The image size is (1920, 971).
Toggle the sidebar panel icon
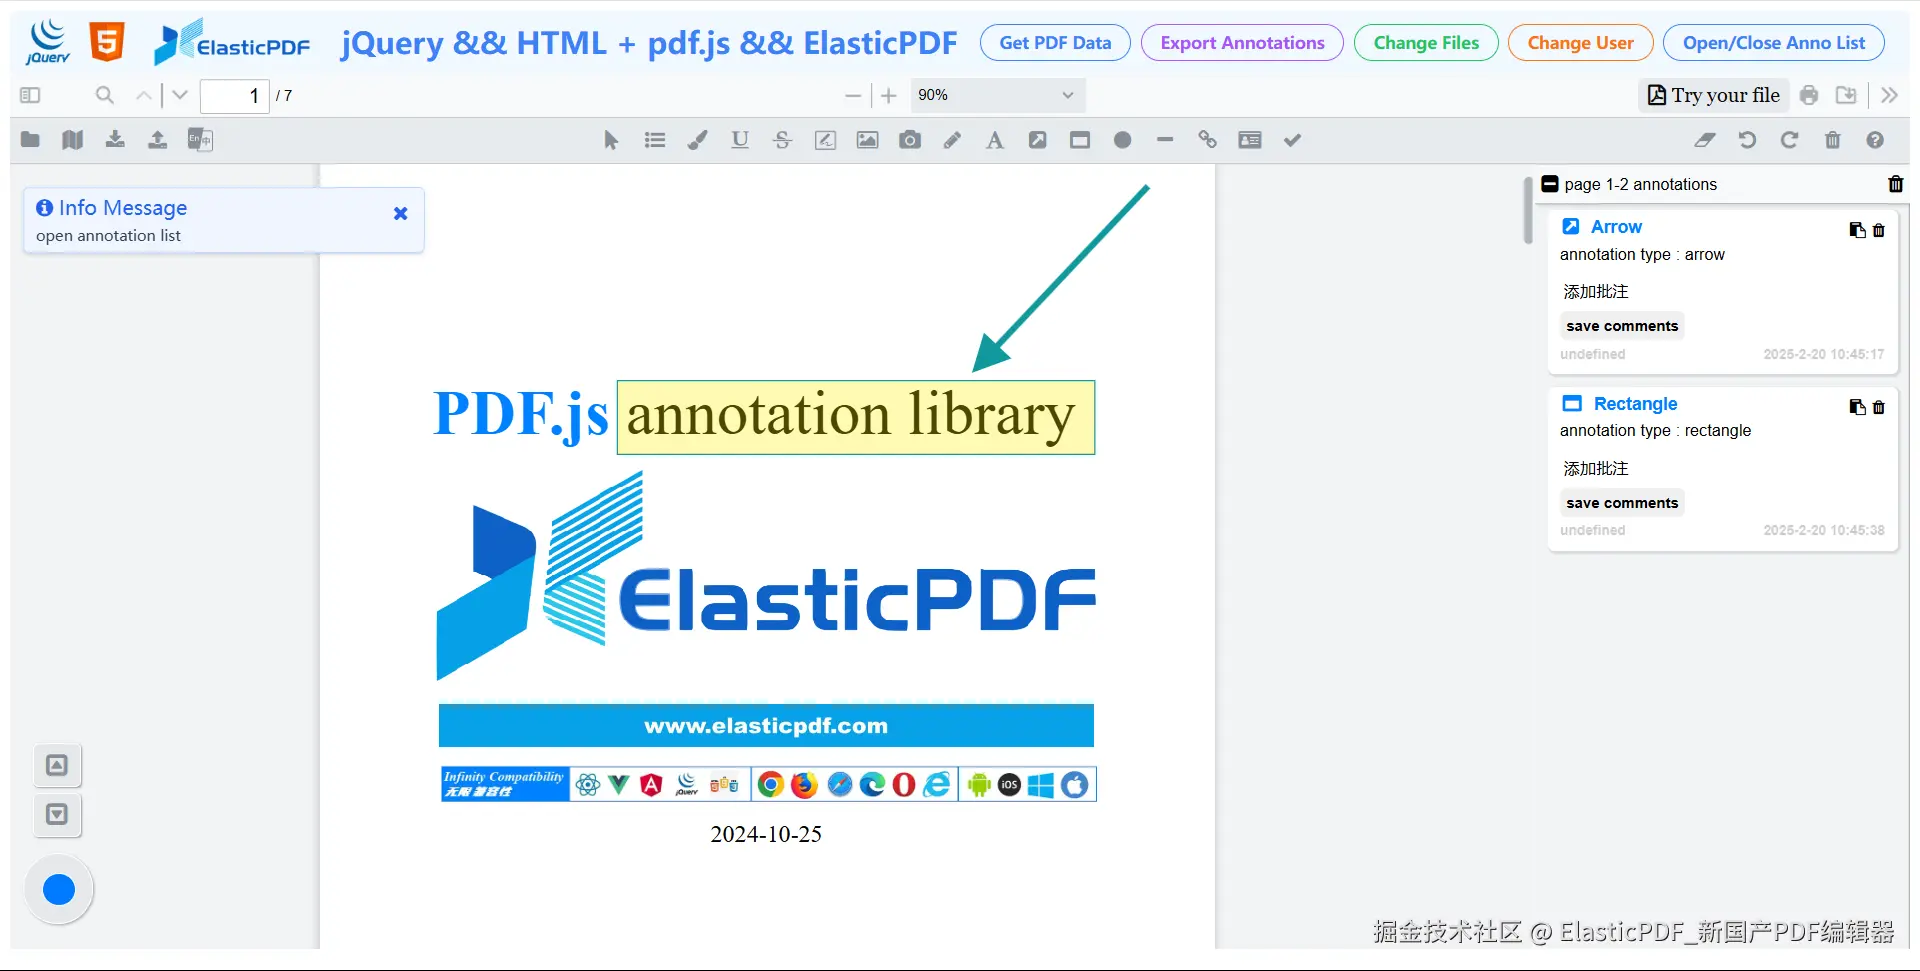pyautogui.click(x=30, y=95)
